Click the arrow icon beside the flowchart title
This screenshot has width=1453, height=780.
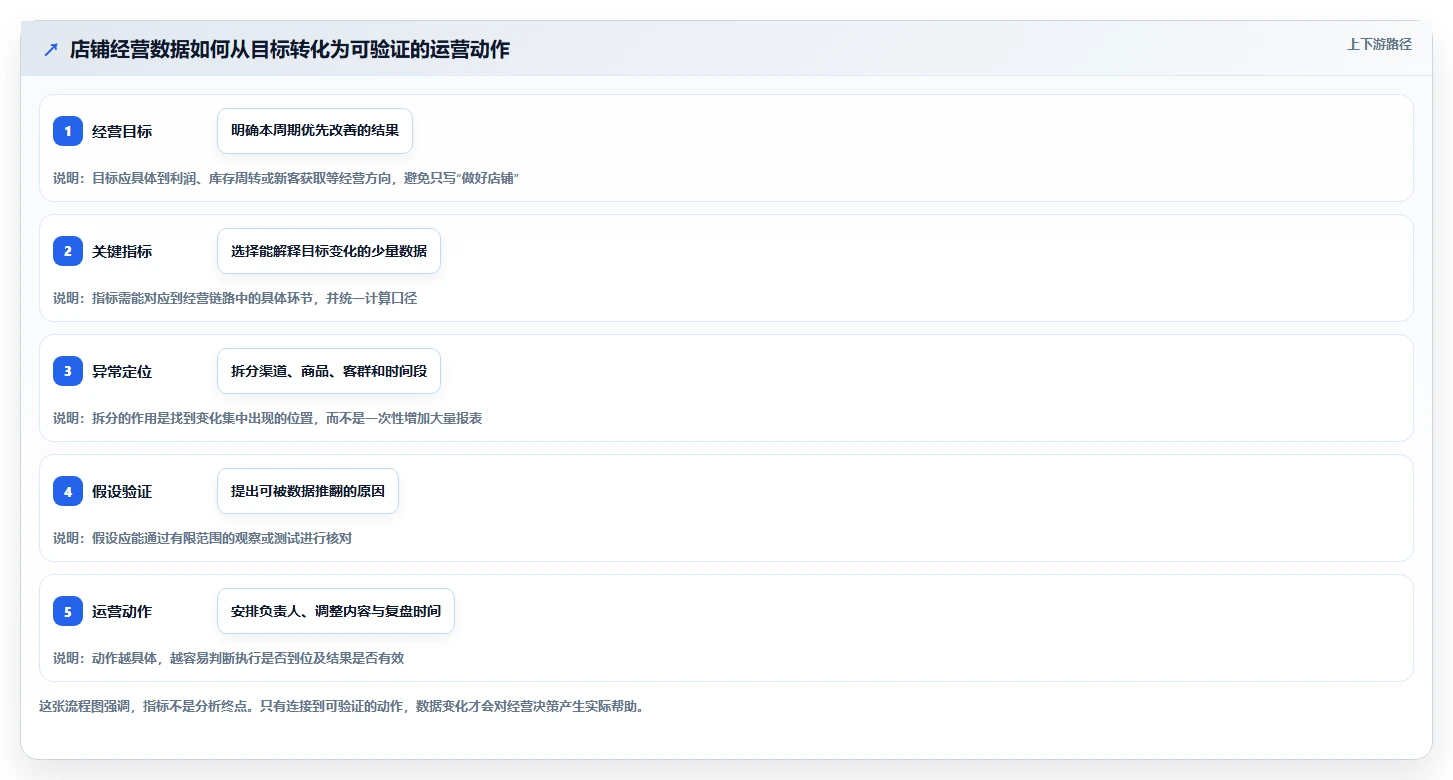51,49
